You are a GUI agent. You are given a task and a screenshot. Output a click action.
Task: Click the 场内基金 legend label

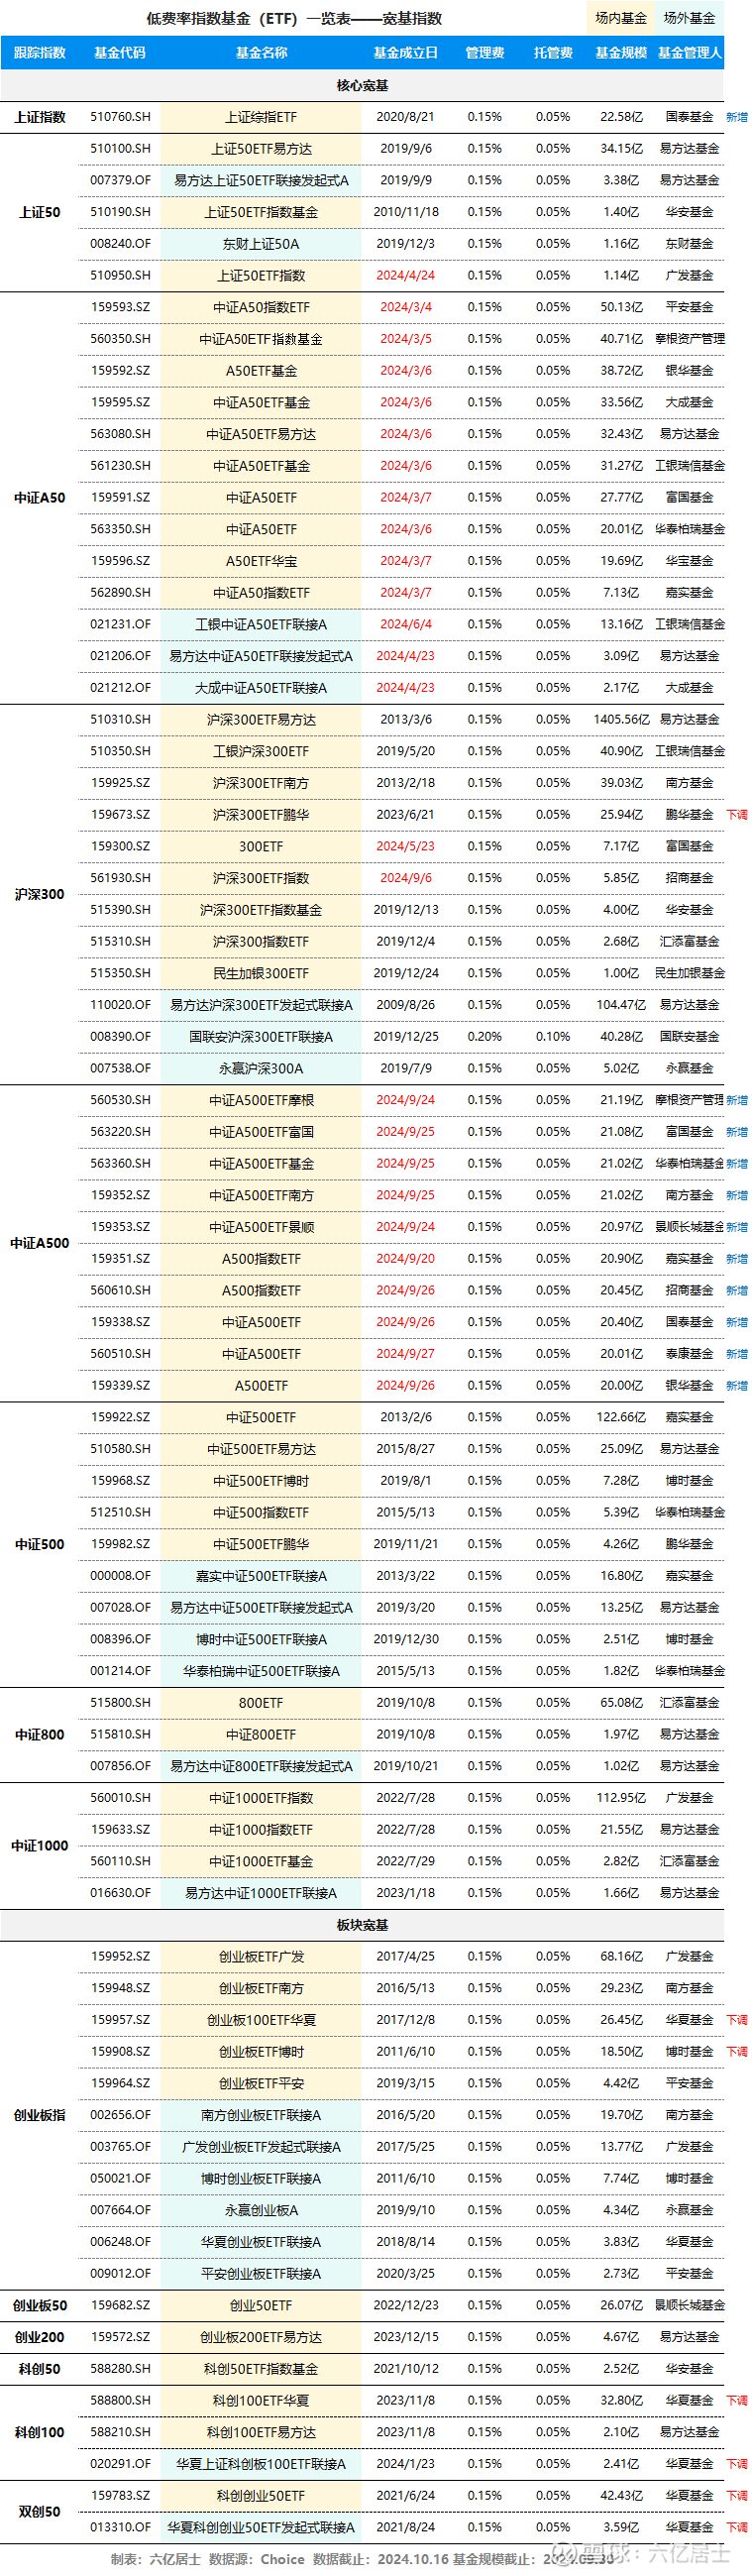coord(621,18)
